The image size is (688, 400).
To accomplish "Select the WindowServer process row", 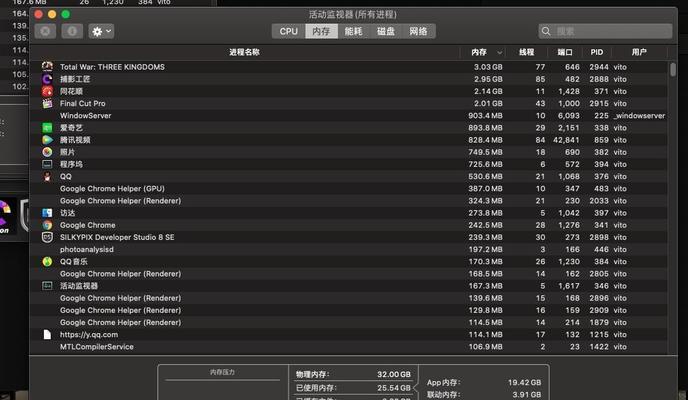I will pos(349,116).
